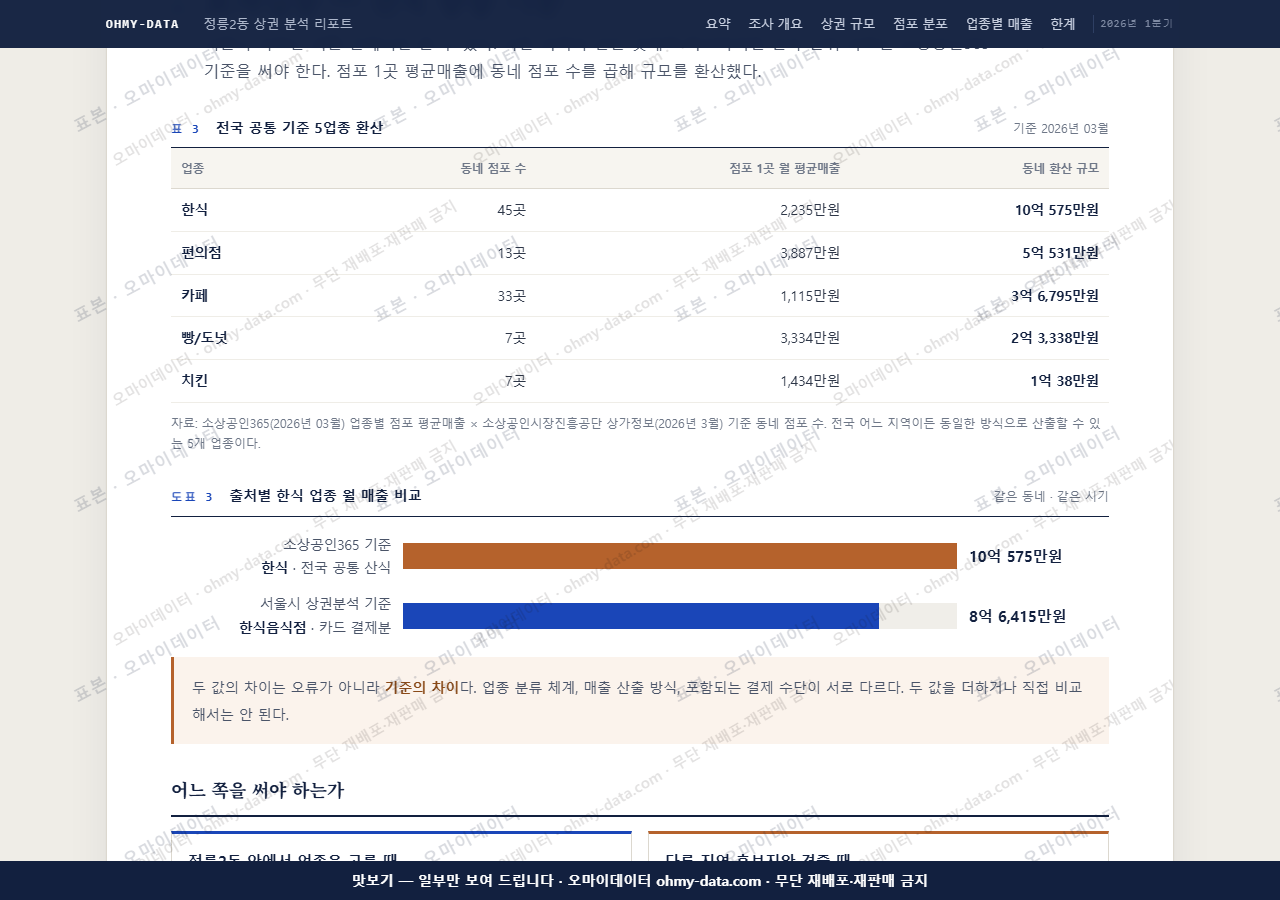Click the 정릉2동 상권 분석 리포트 title
This screenshot has height=900, width=1280.
(x=278, y=24)
